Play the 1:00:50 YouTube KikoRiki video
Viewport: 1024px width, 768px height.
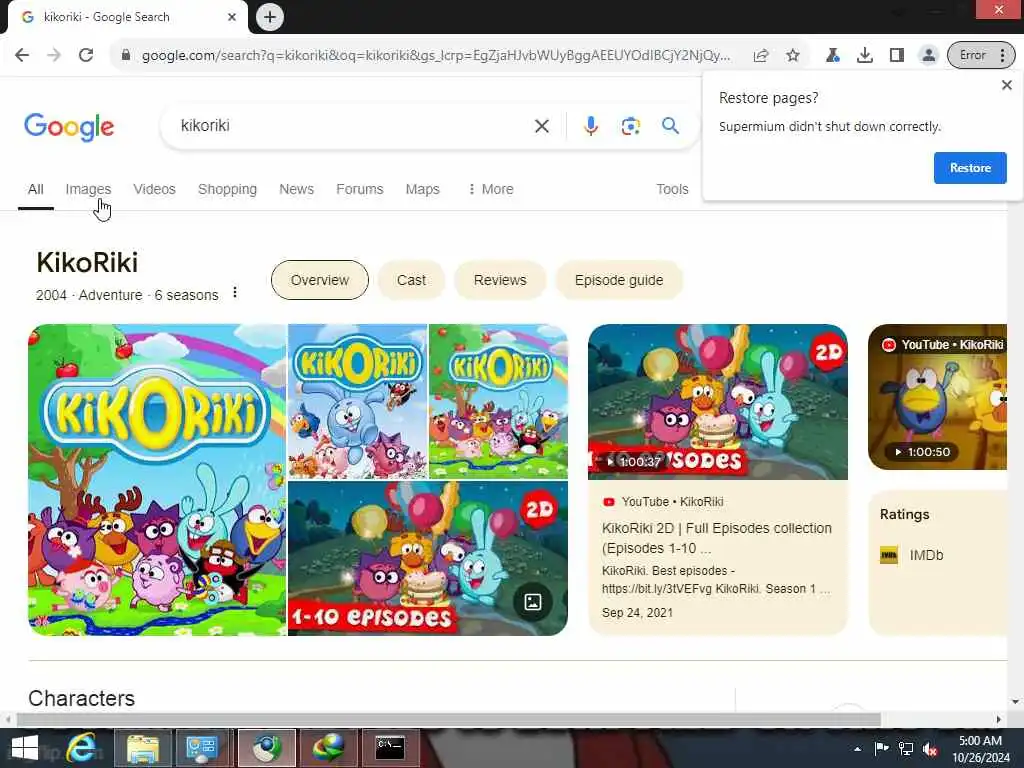937,397
